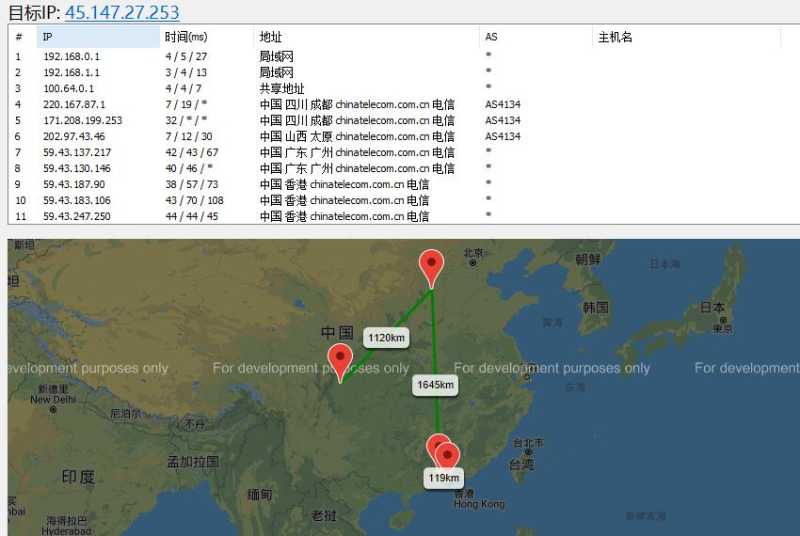This screenshot has height=536, width=800.
Task: Click the 韩国 label on map
Action: 596,307
